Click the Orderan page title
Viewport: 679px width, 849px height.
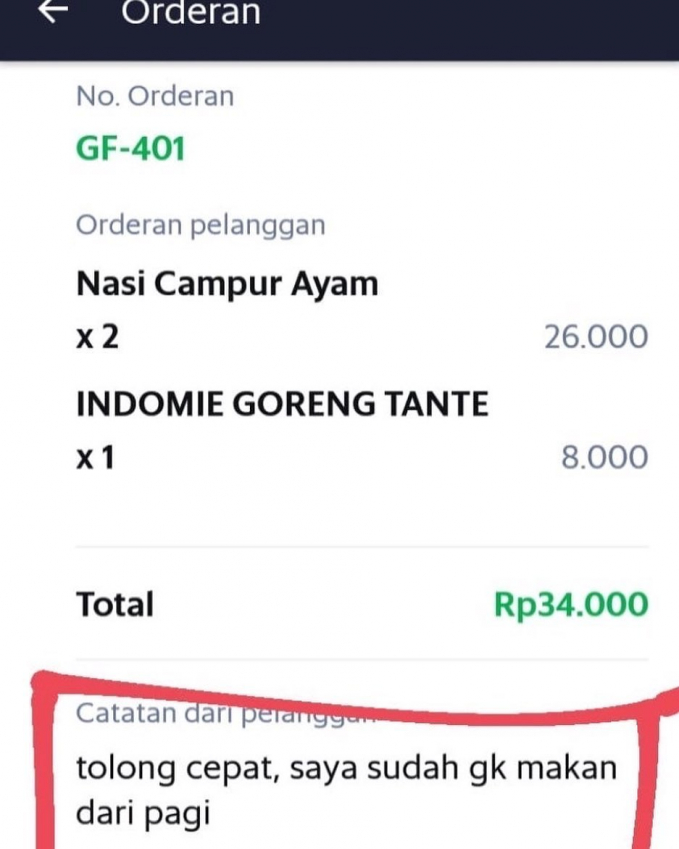pyautogui.click(x=190, y=12)
